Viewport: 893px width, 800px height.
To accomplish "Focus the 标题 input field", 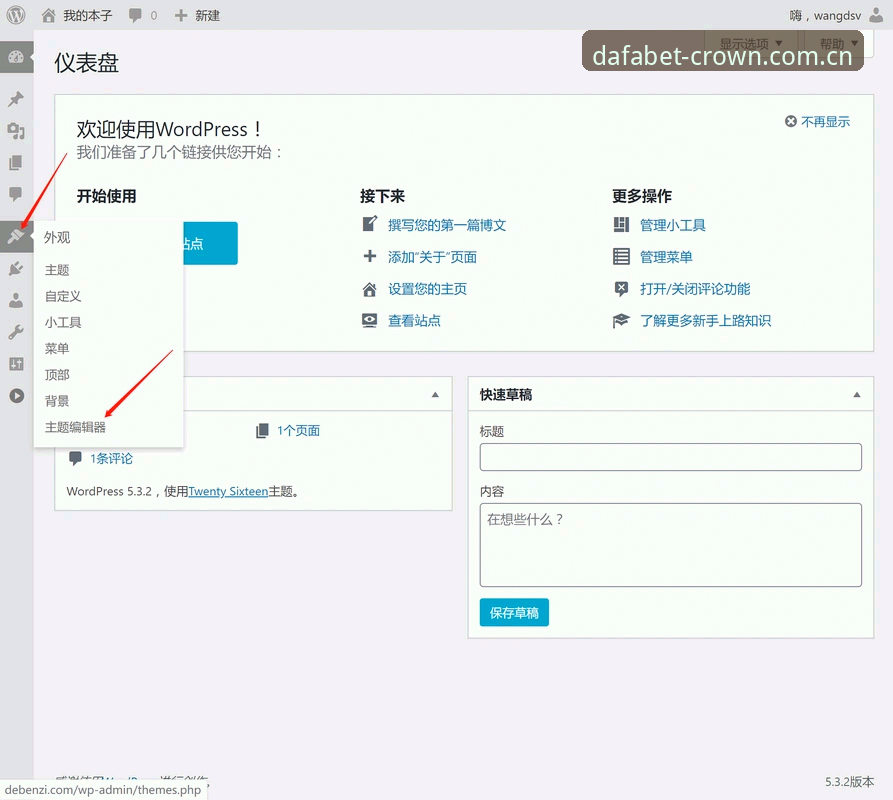I will [x=670, y=457].
